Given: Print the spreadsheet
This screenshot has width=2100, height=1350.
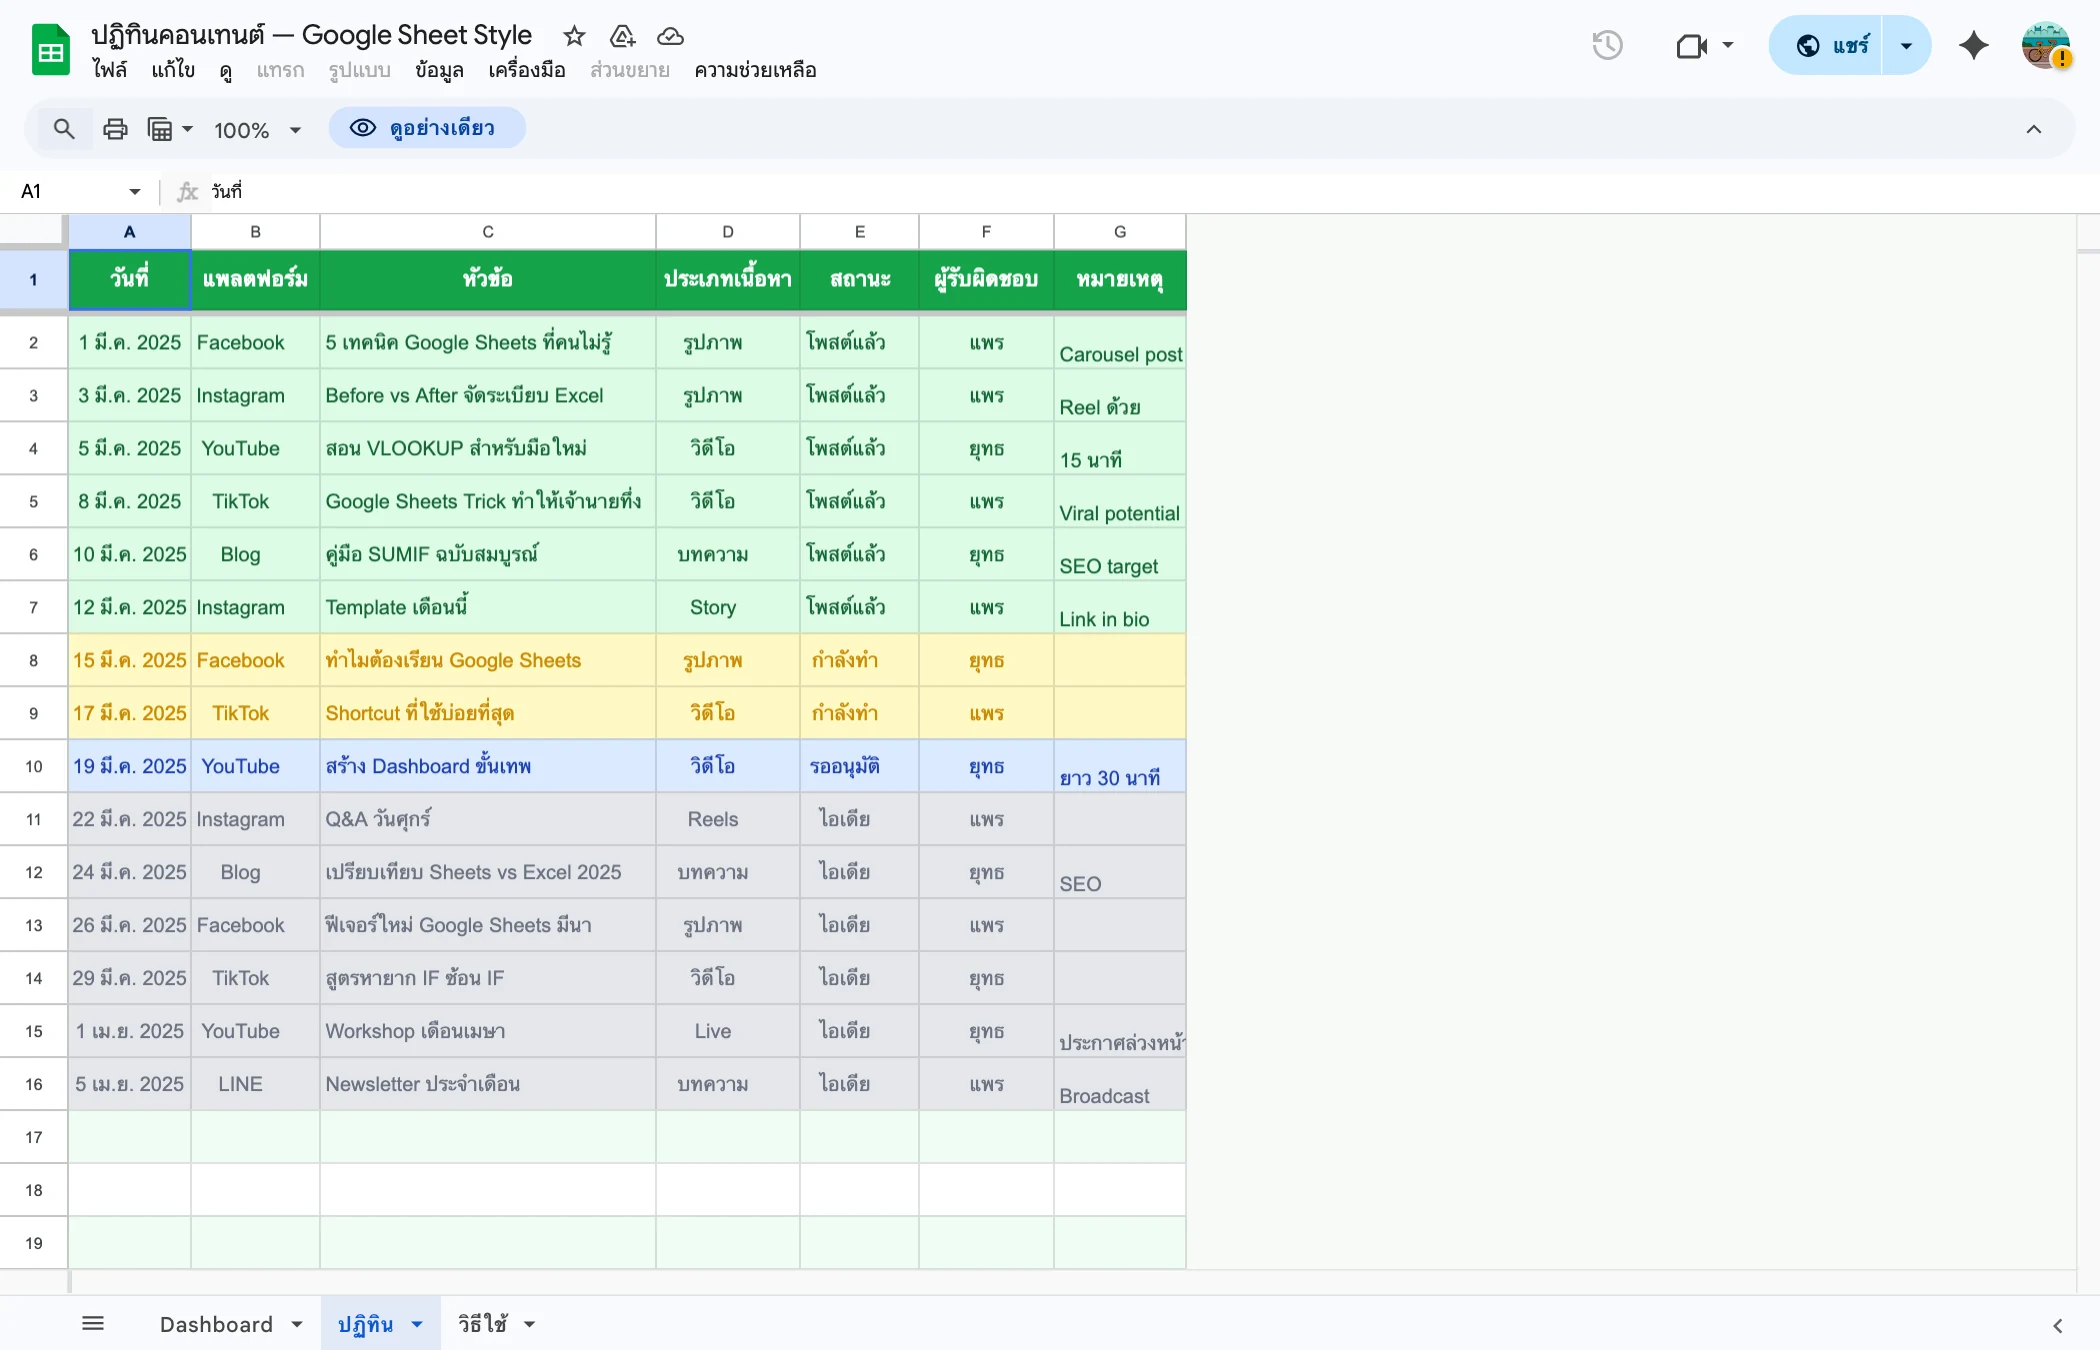Looking at the screenshot, I should (x=114, y=128).
